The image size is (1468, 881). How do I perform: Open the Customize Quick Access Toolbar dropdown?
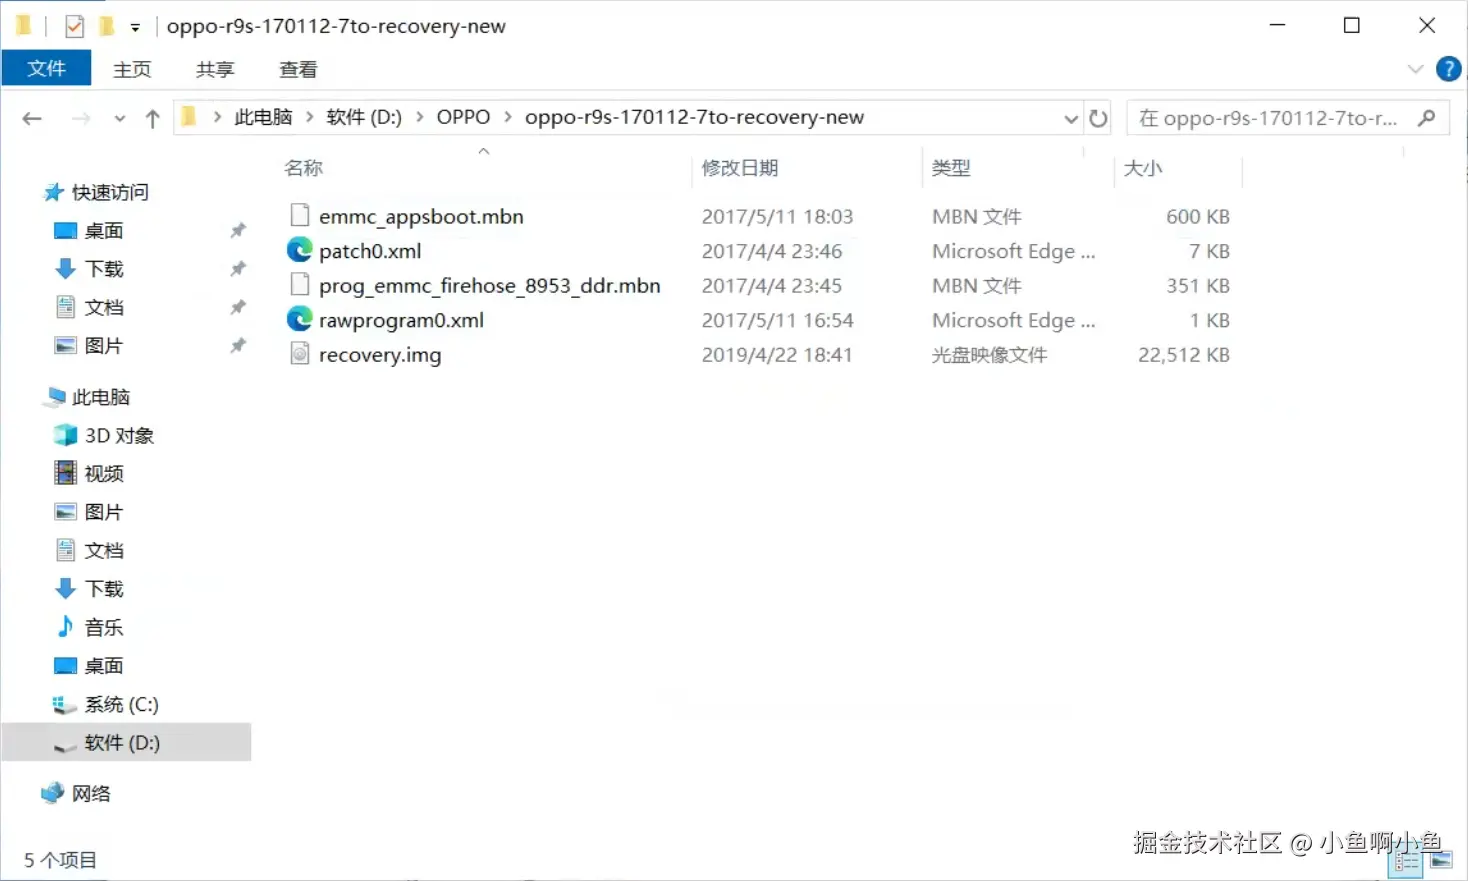[135, 27]
